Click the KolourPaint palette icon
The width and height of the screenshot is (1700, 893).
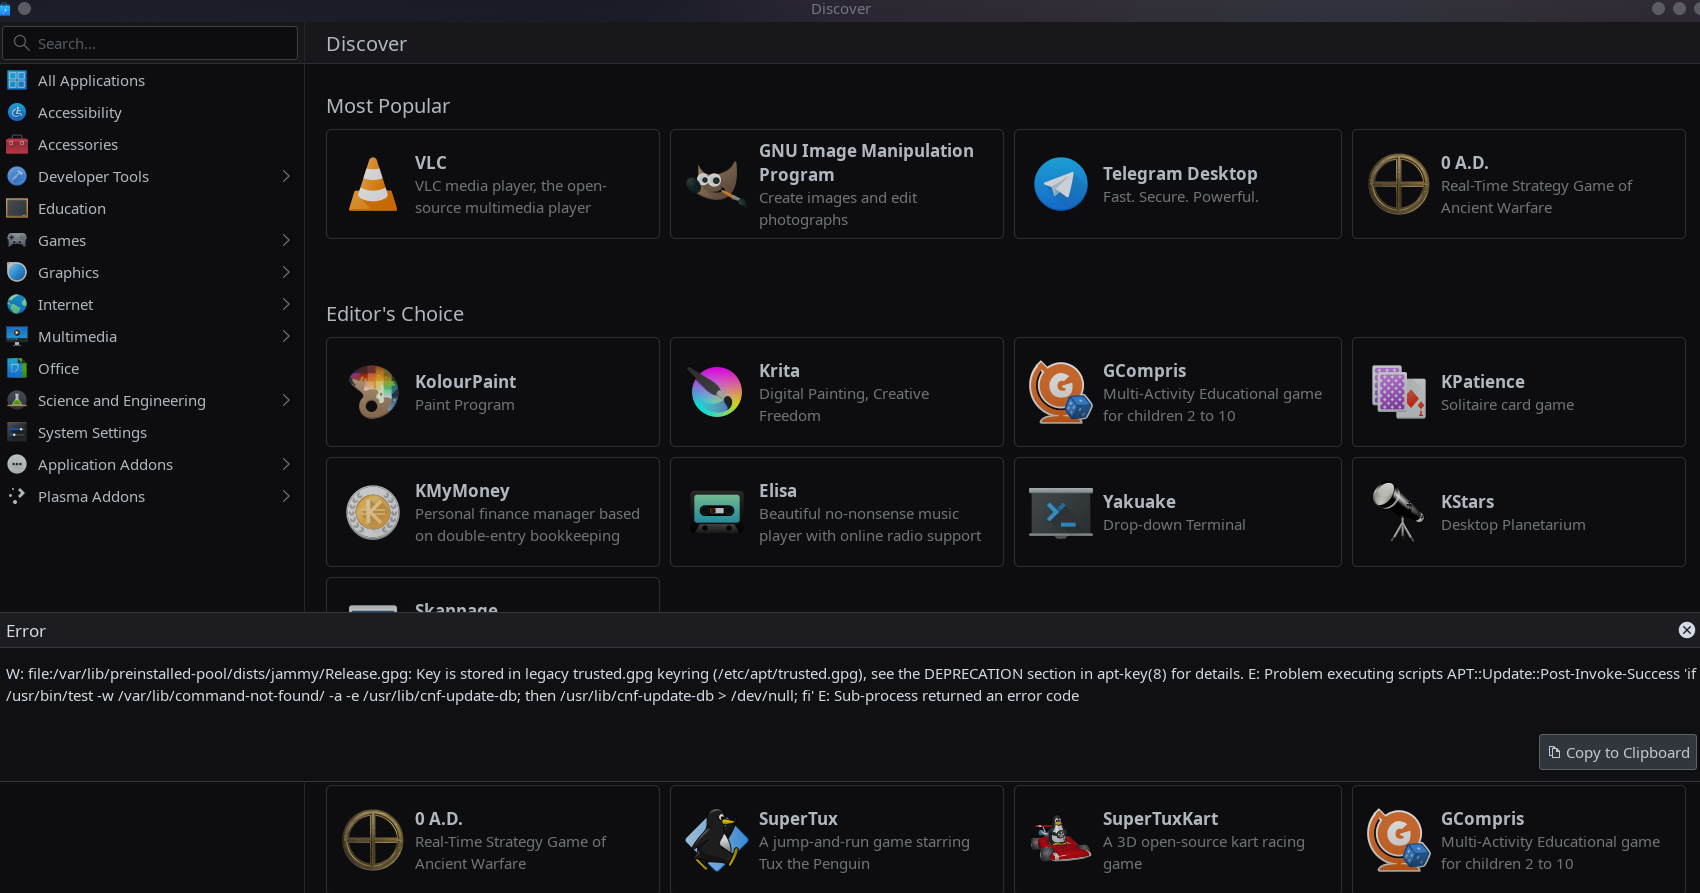tap(373, 392)
